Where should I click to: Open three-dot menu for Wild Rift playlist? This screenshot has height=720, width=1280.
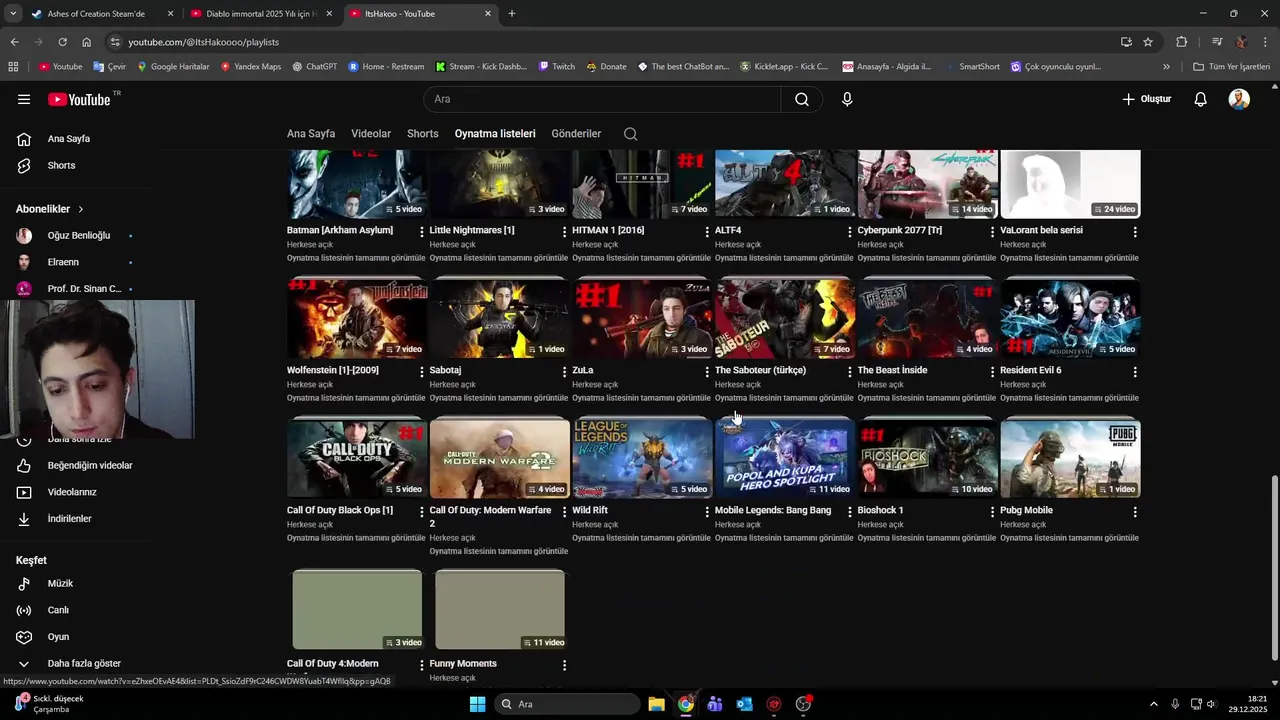point(707,511)
